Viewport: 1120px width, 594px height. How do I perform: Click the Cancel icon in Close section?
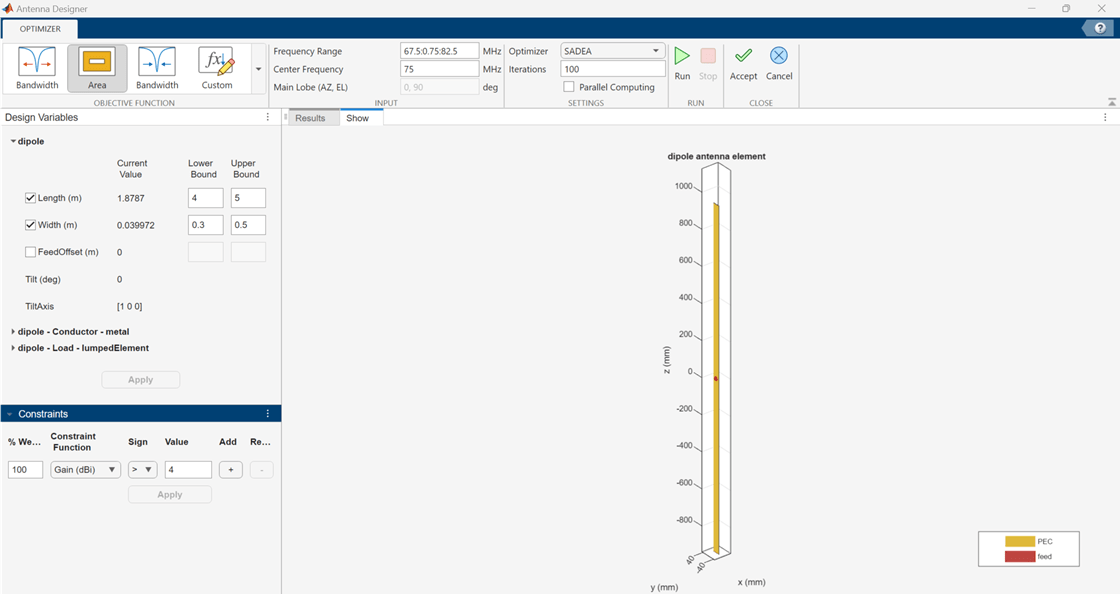(x=778, y=57)
